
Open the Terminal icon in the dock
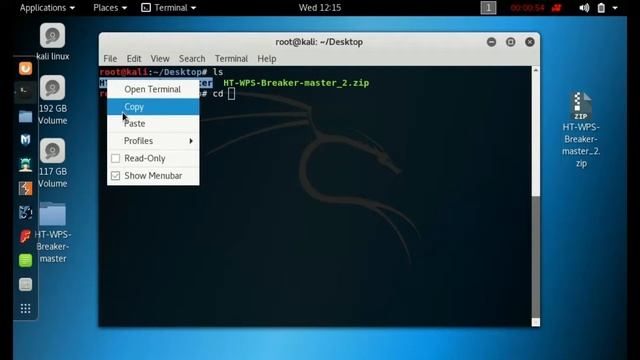25,91
